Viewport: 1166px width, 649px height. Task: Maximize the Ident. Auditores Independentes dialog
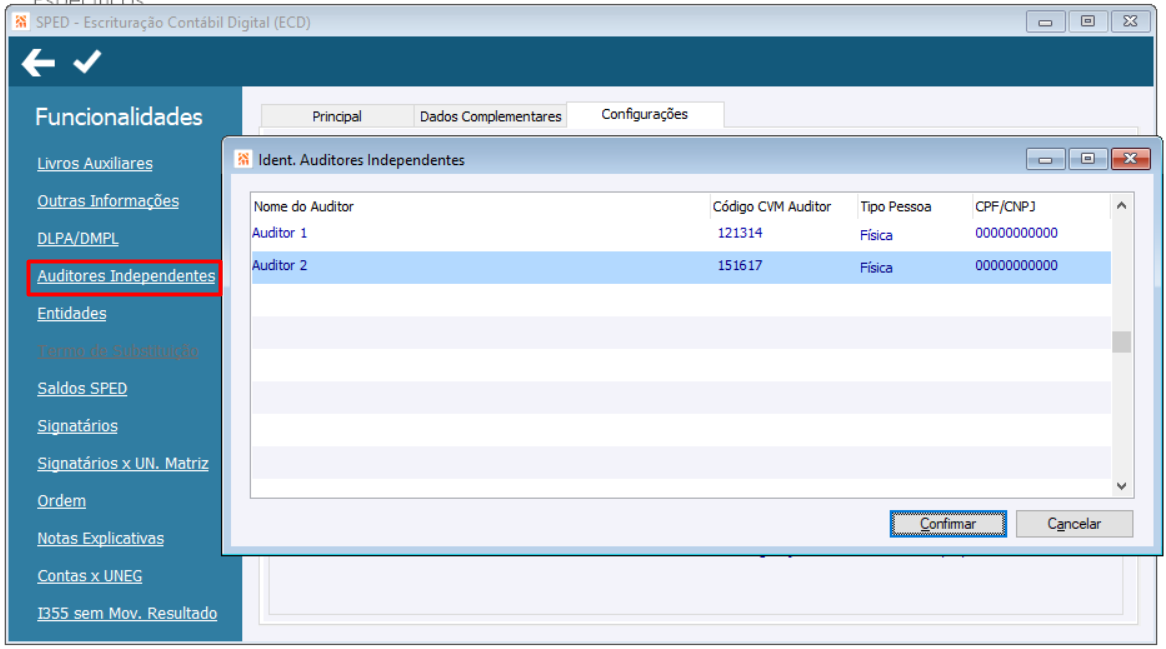[x=1088, y=158]
